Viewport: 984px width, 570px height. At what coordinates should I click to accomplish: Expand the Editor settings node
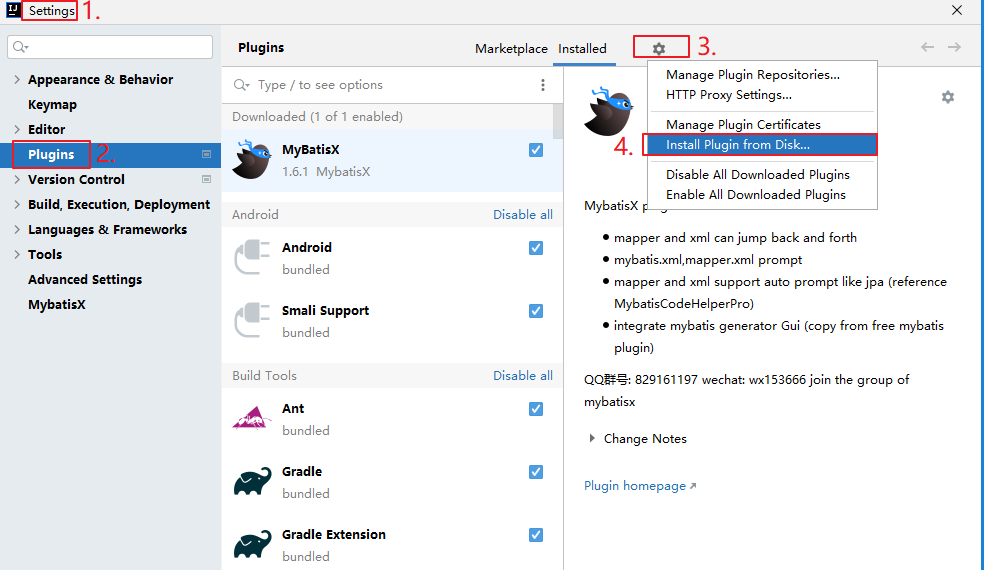pos(17,129)
